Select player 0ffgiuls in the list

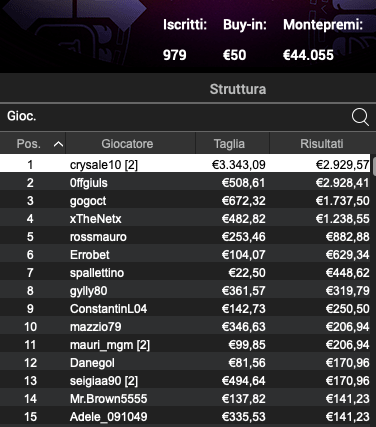tap(185, 183)
